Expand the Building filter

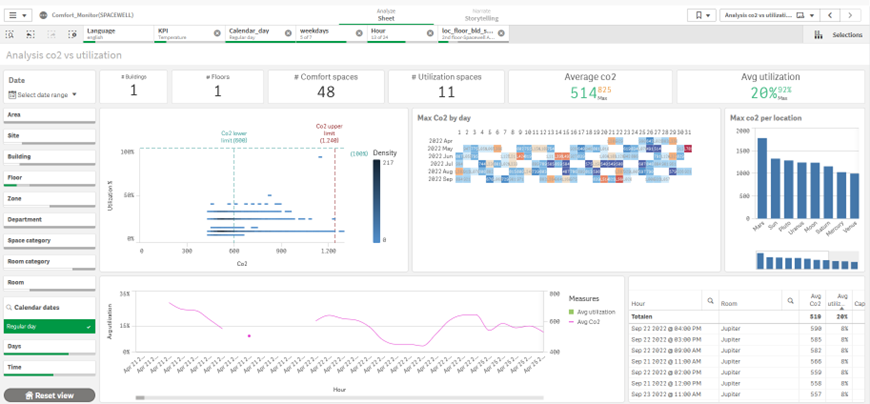click(49, 158)
